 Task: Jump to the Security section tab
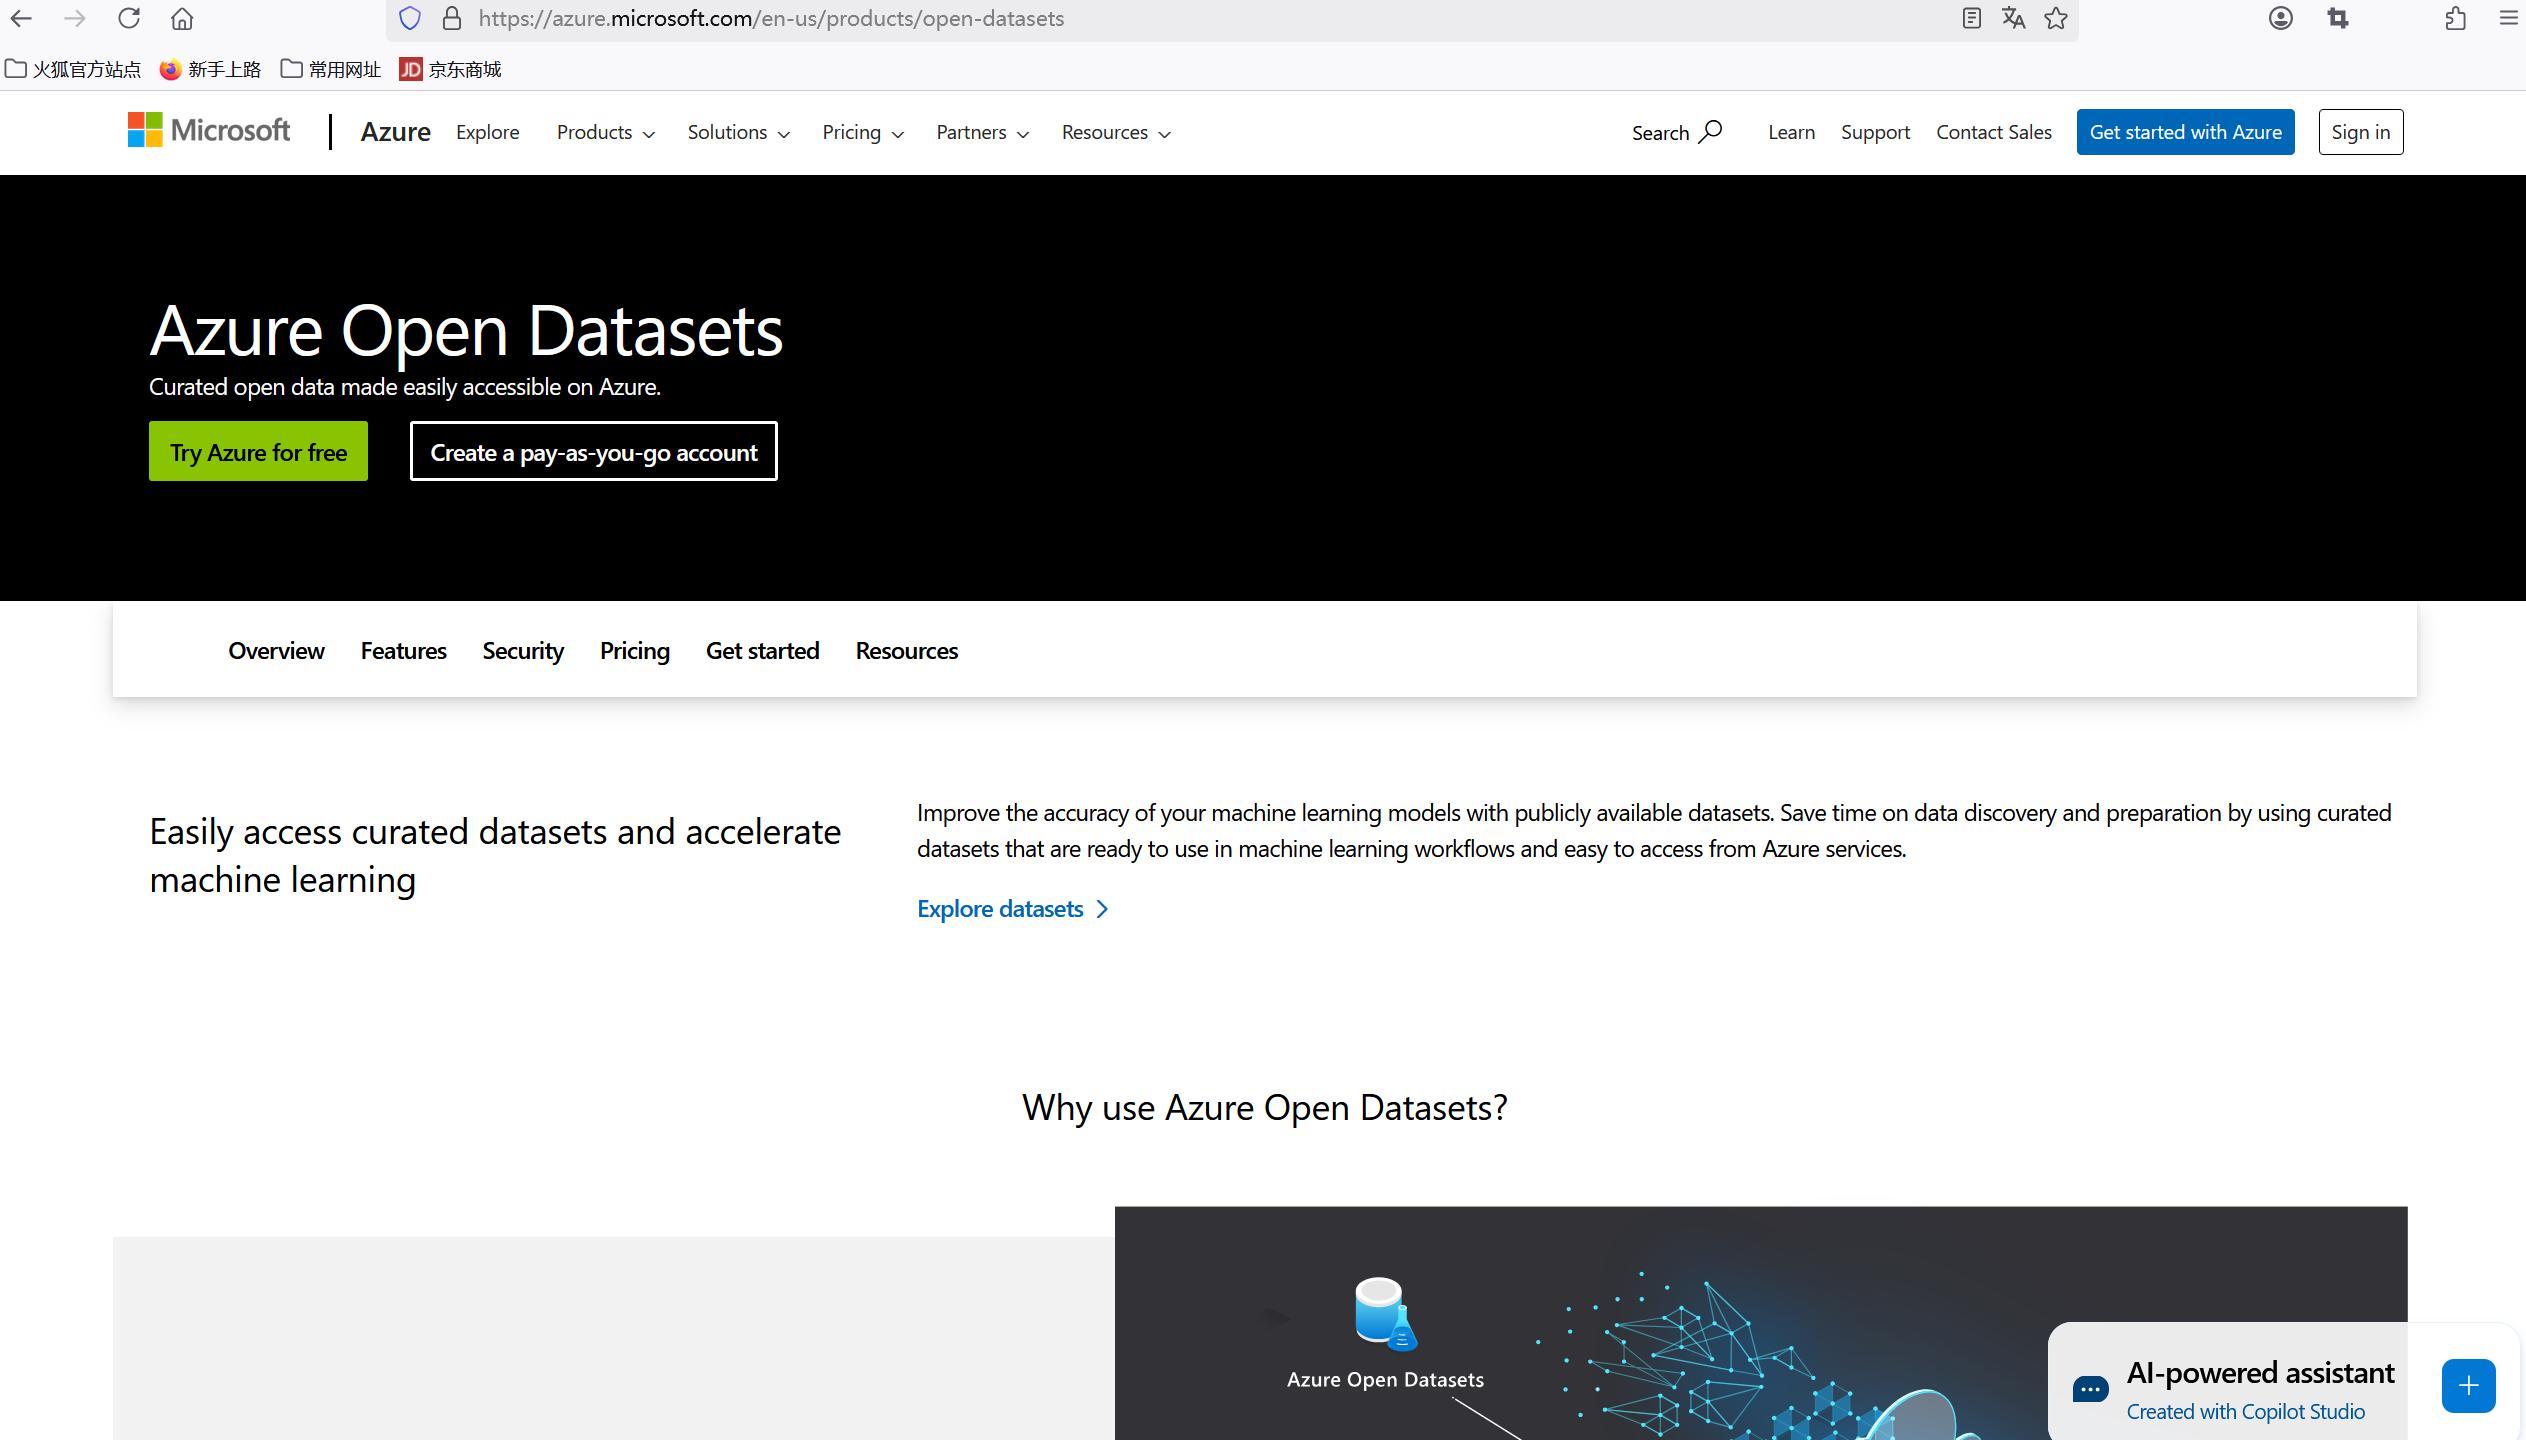(x=523, y=651)
